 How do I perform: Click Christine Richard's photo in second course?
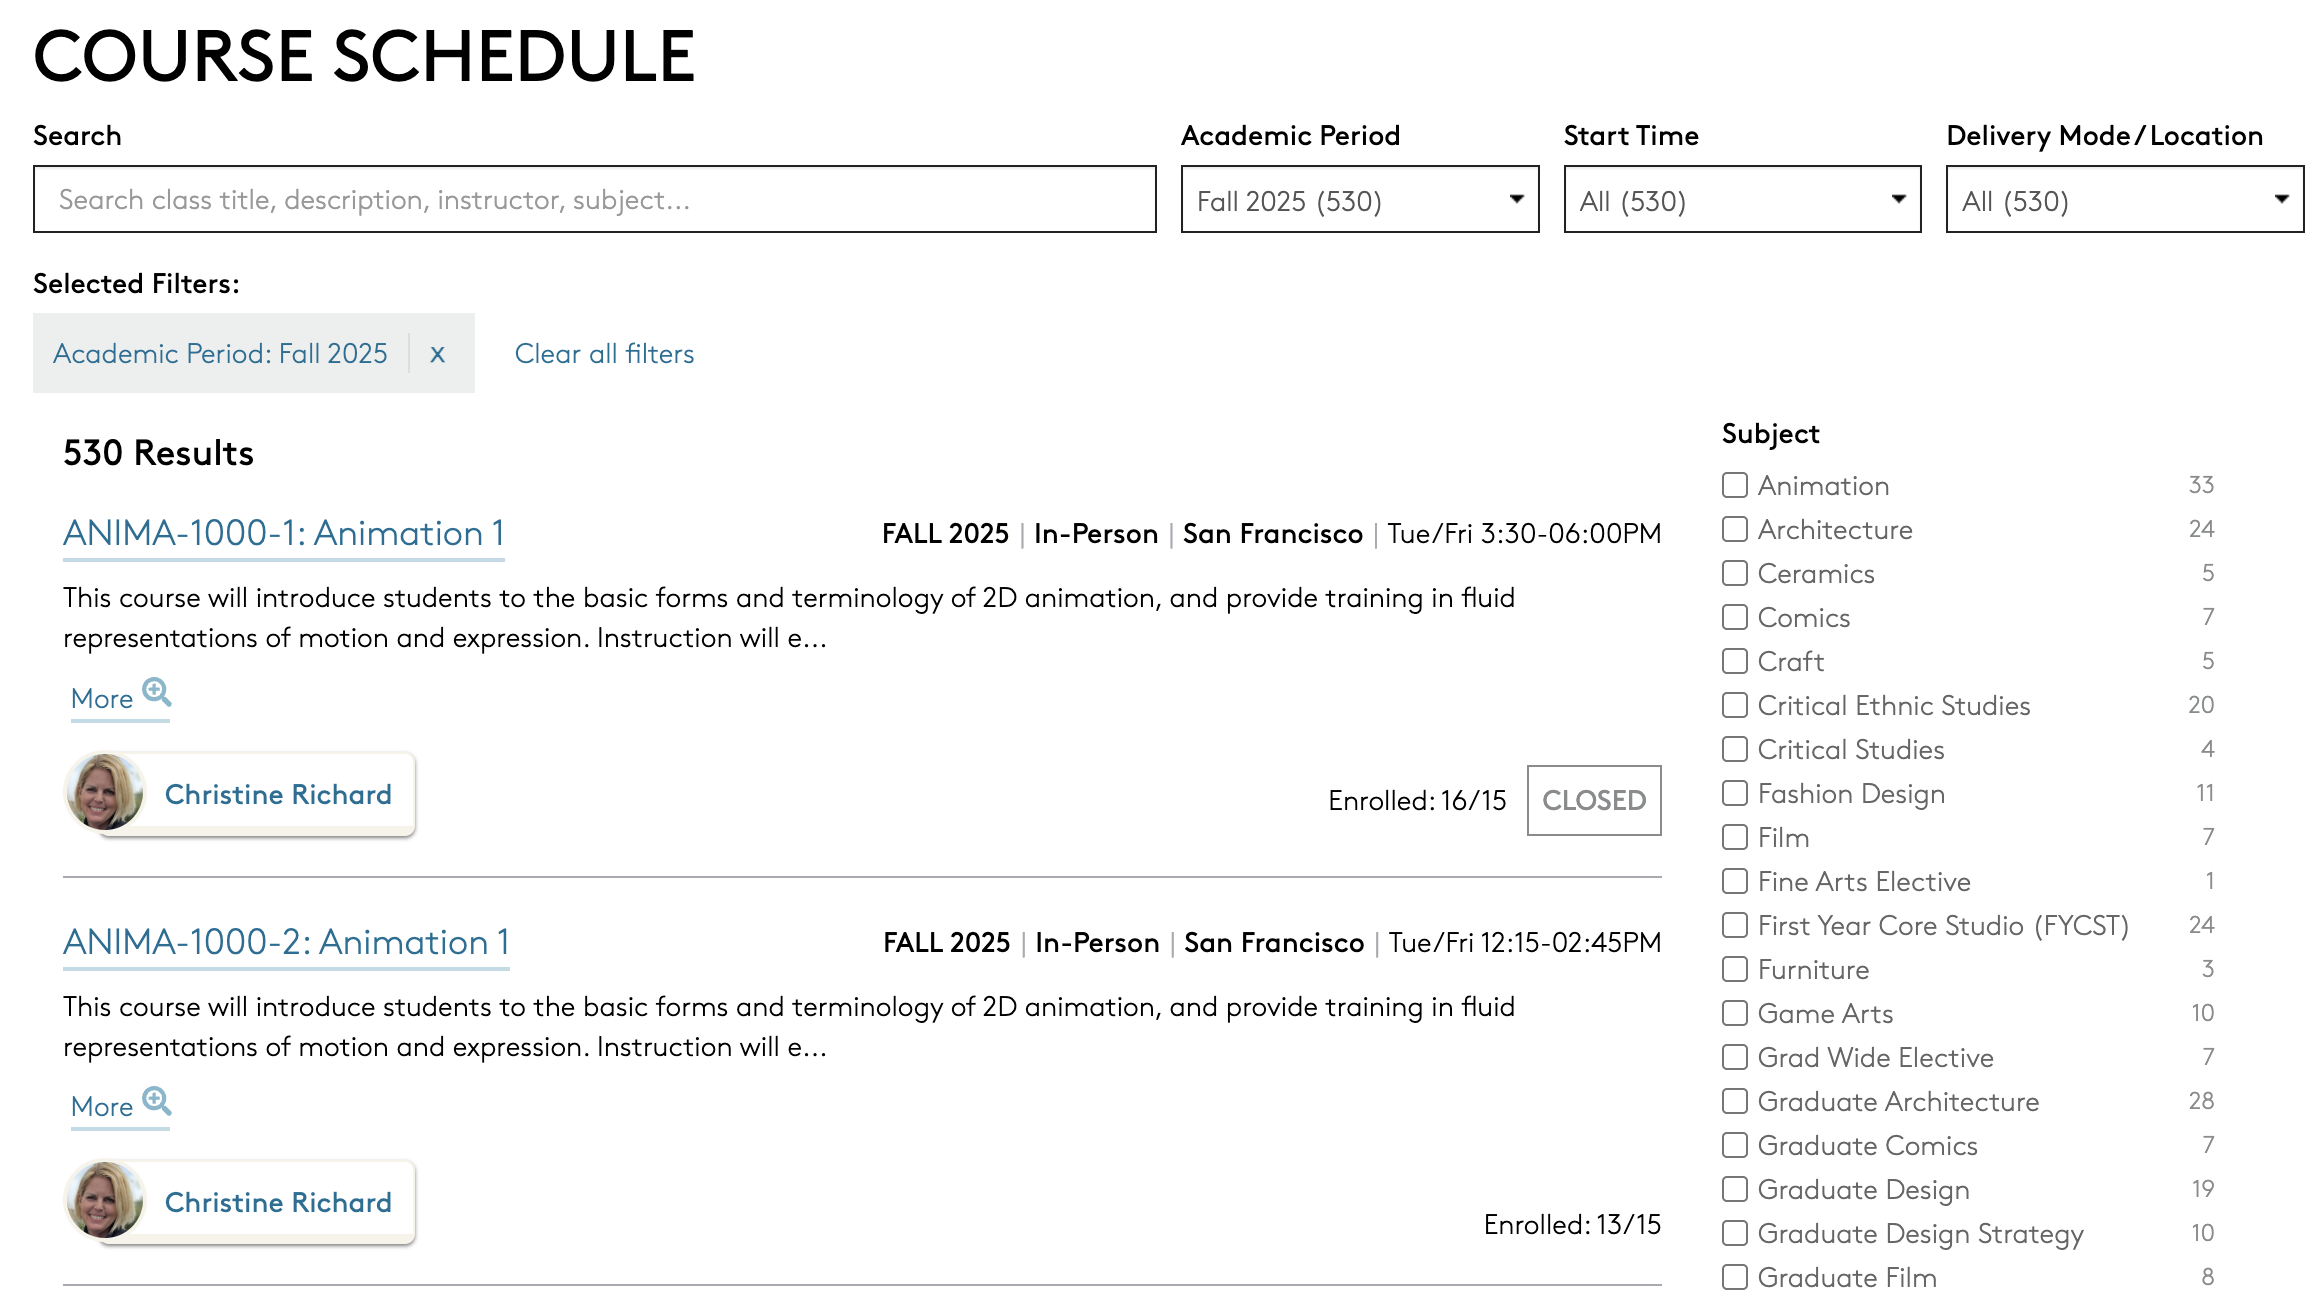(105, 1201)
